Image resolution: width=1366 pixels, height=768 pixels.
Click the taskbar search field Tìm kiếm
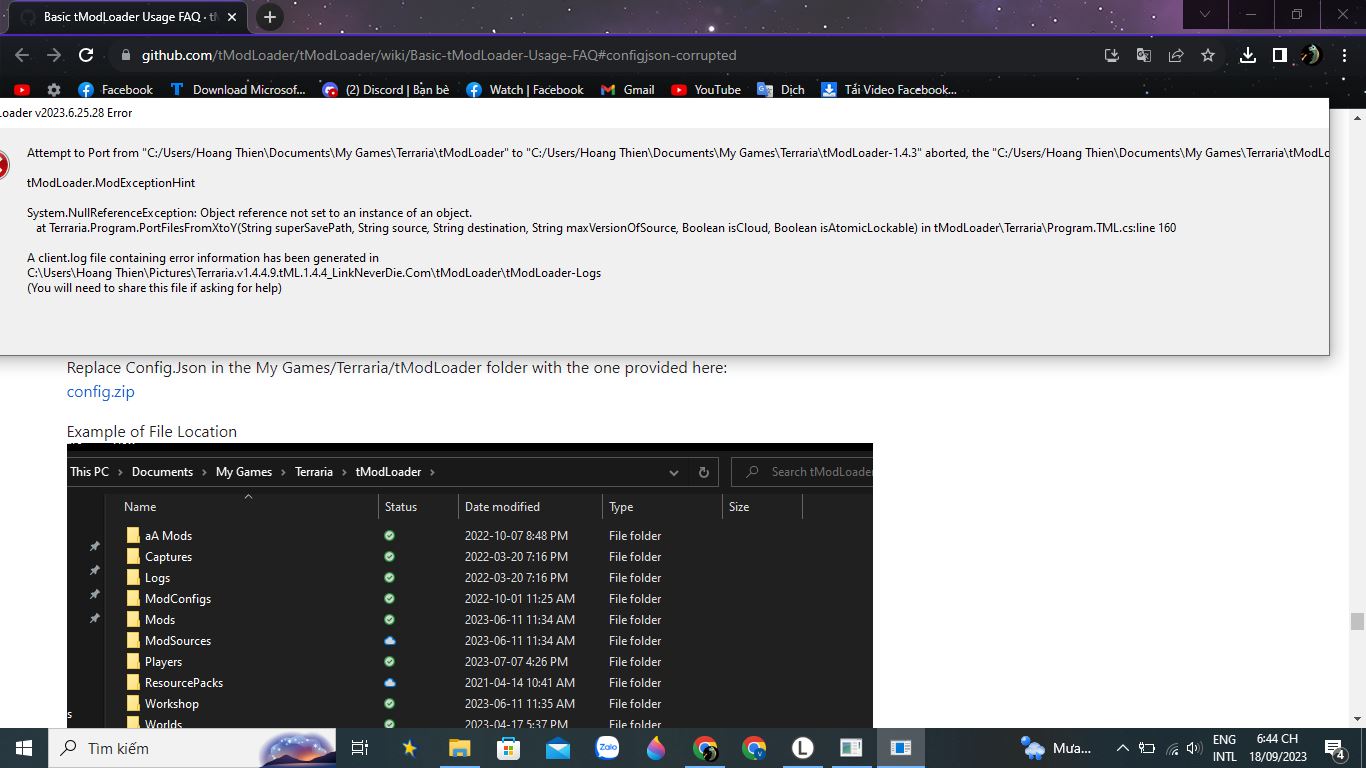coord(150,747)
